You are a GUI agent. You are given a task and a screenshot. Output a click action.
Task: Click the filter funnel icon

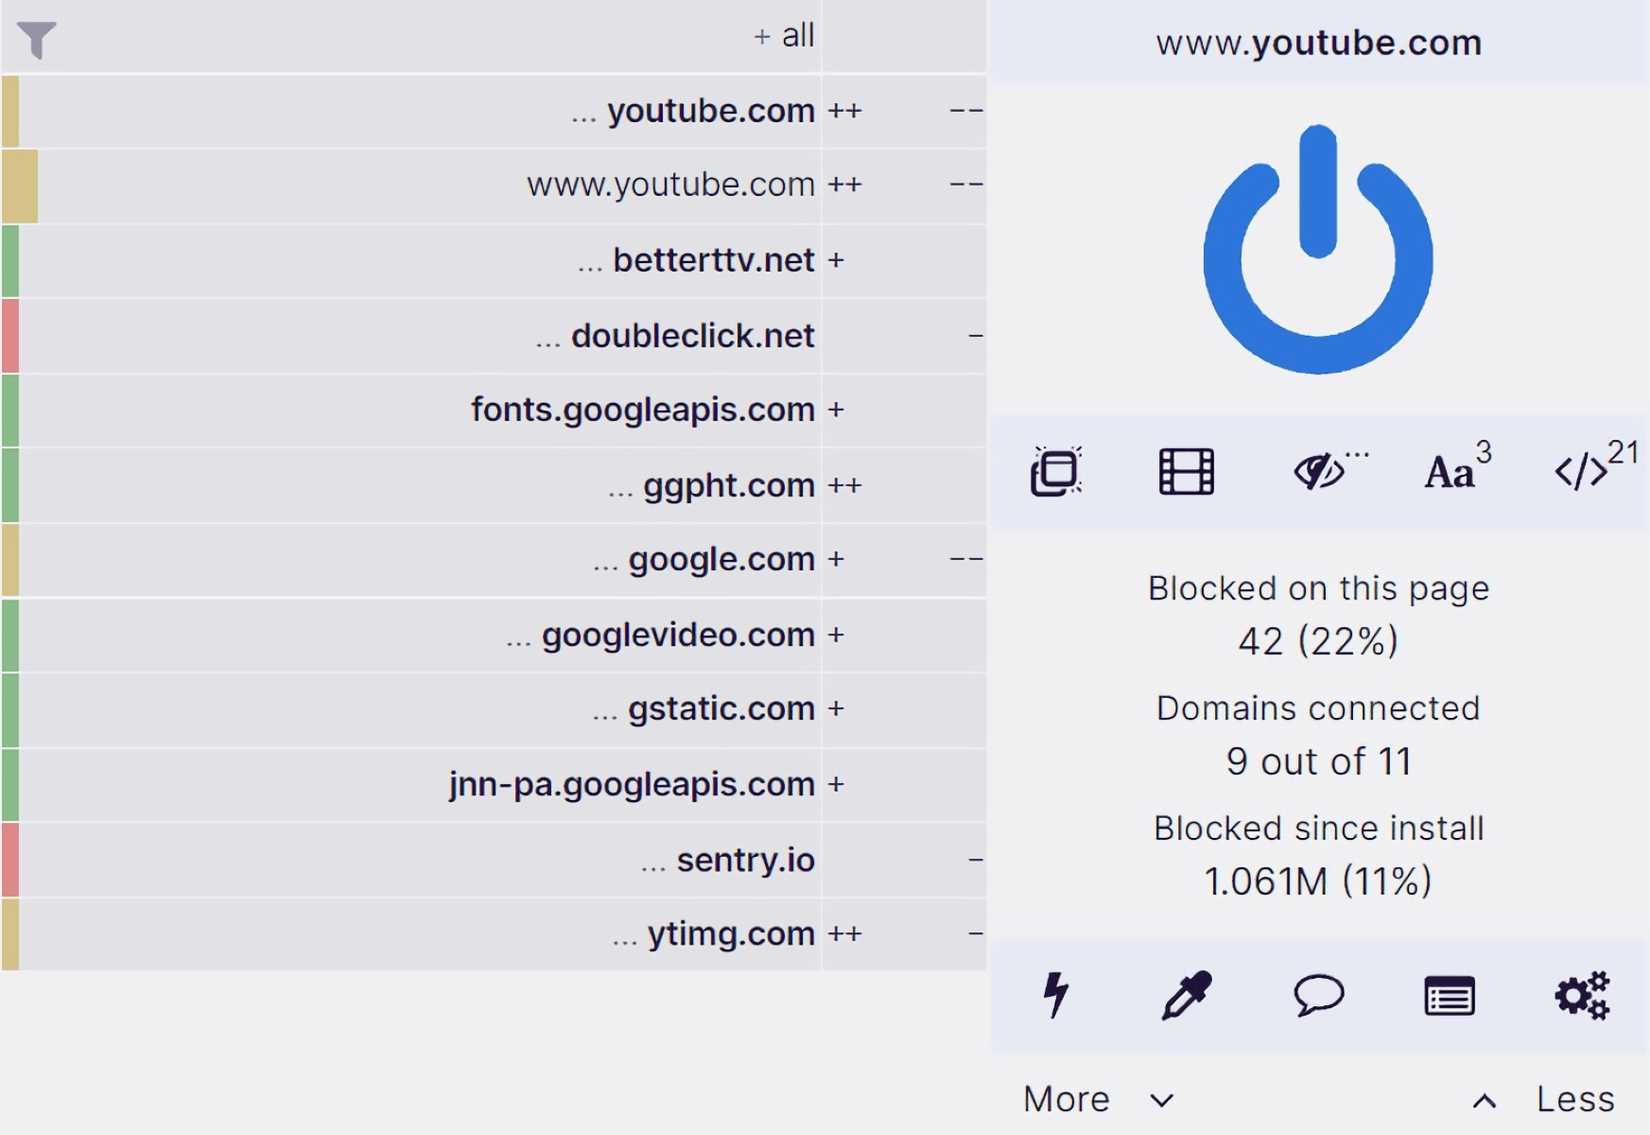(38, 40)
